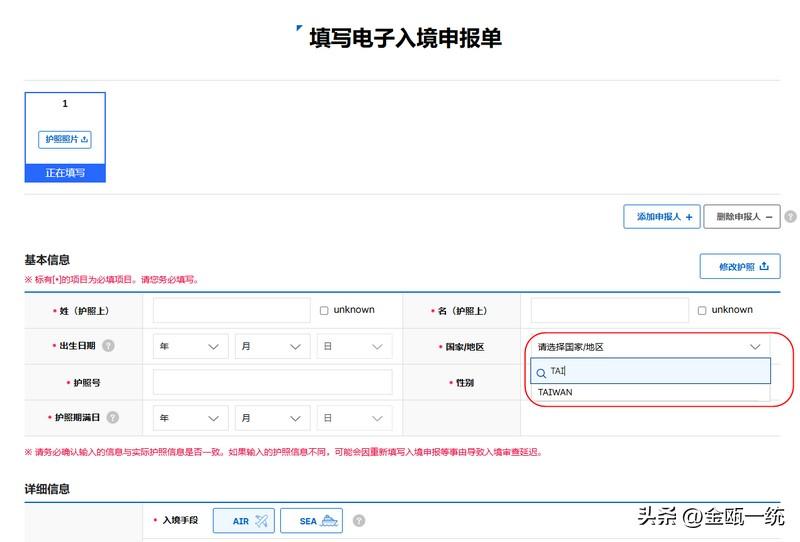
Task: Focus the 姓（护照上）input field
Action: (232, 310)
